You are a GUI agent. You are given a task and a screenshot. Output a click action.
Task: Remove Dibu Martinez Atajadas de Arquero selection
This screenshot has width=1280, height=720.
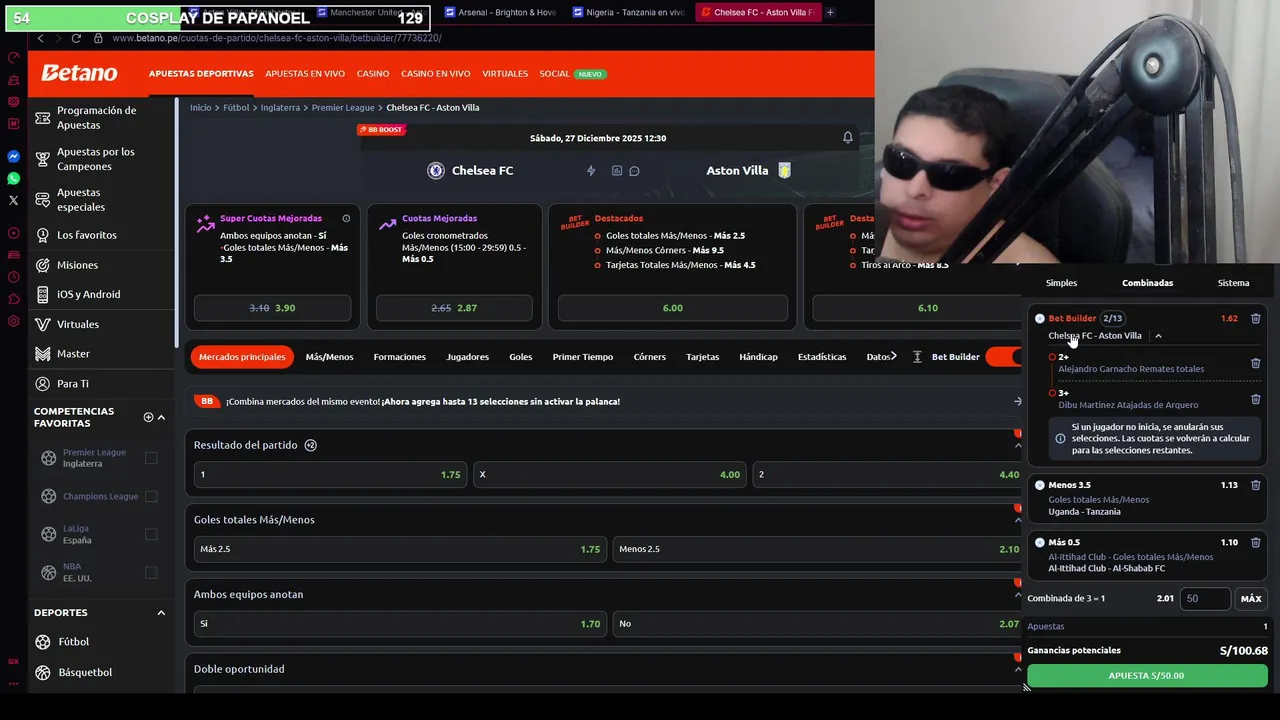(1256, 399)
